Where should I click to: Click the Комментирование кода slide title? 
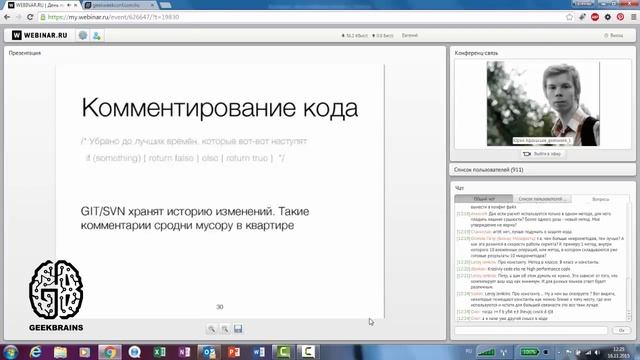pos(220,108)
